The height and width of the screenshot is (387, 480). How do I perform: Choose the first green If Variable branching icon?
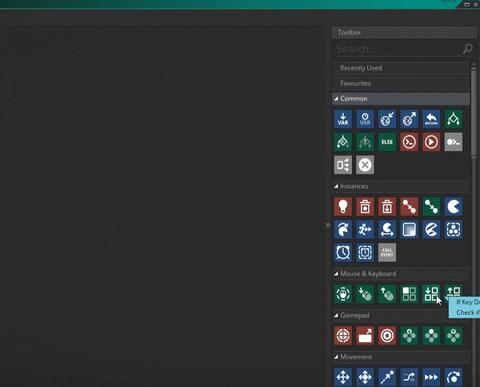[453, 119]
